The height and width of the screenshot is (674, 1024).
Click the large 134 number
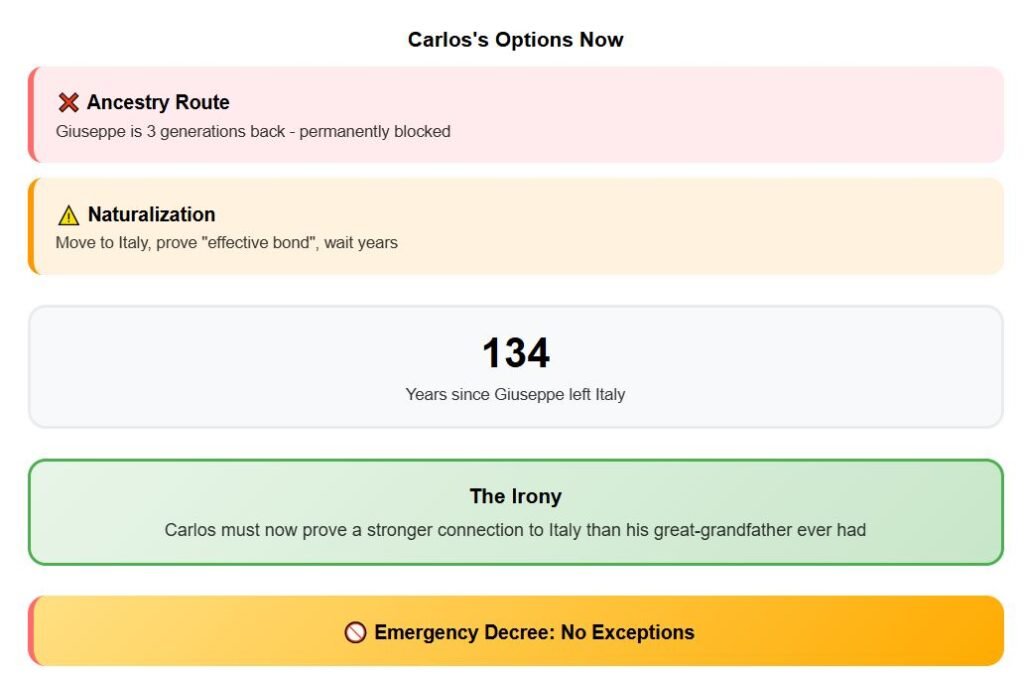tap(516, 353)
